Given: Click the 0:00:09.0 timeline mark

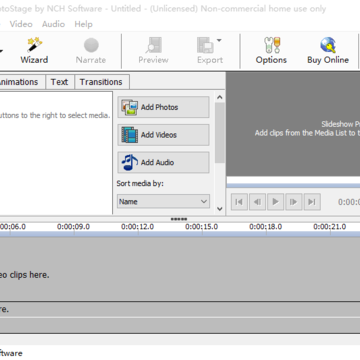Looking at the screenshot, I should coord(73,227).
